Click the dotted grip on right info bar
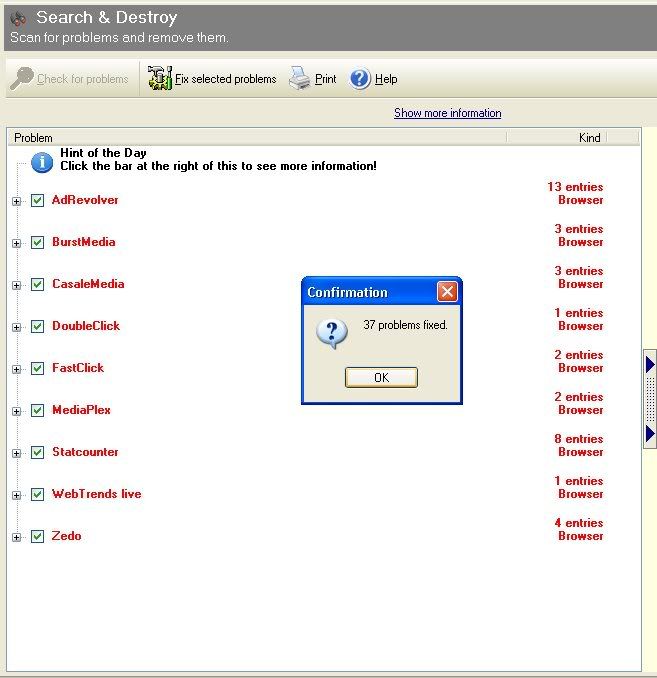 (x=650, y=399)
